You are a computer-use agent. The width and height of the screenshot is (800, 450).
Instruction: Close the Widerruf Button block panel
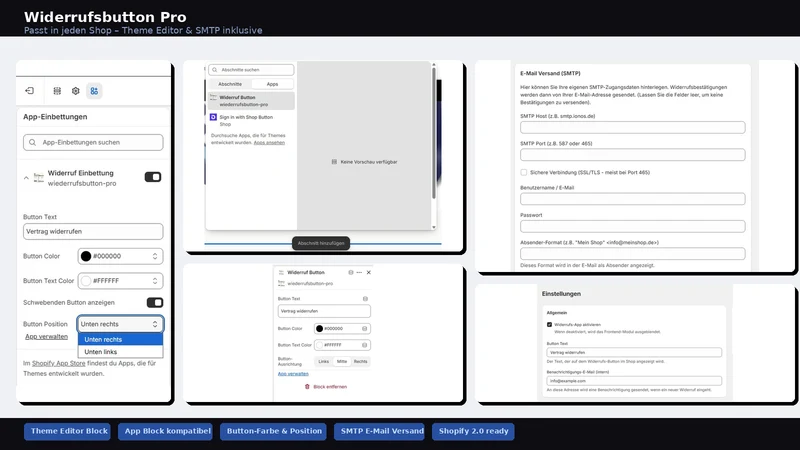(x=368, y=272)
